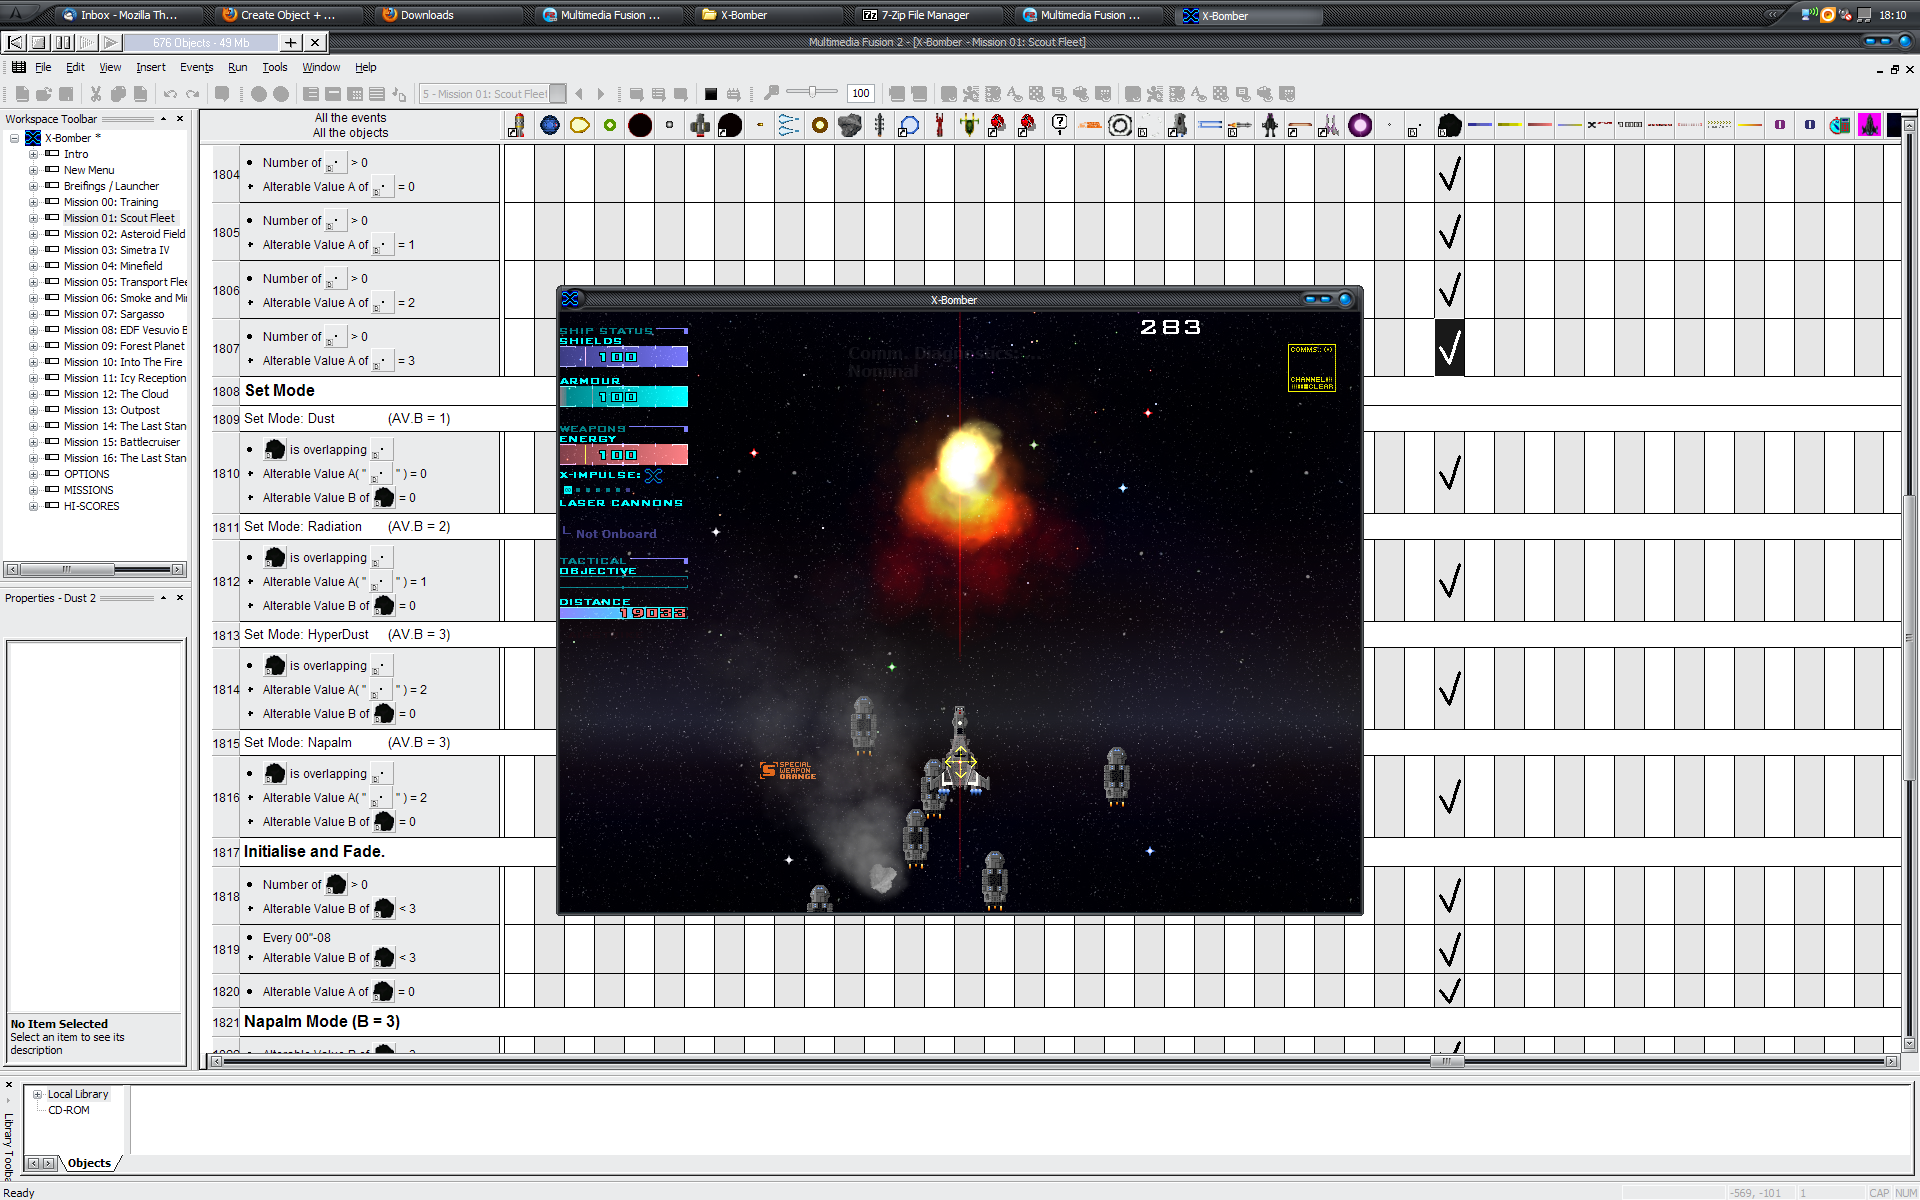
Task: Click the plus button beside the object counter
Action: pos(290,42)
